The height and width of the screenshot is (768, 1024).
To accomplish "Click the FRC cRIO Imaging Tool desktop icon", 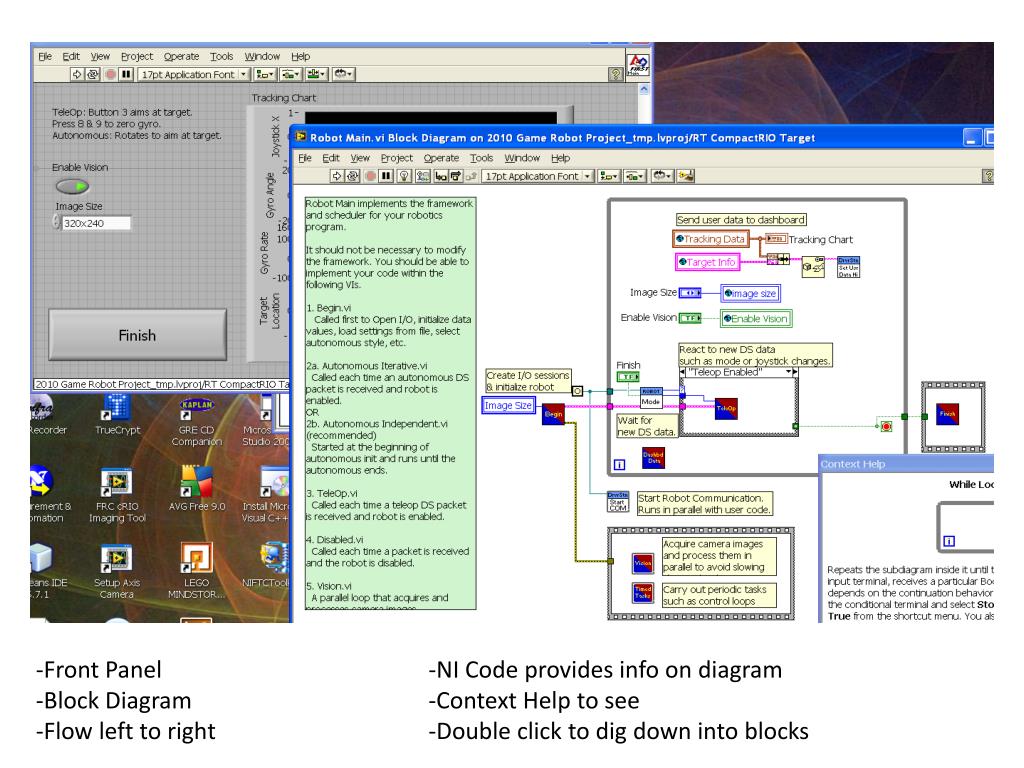I will pyautogui.click(x=118, y=496).
